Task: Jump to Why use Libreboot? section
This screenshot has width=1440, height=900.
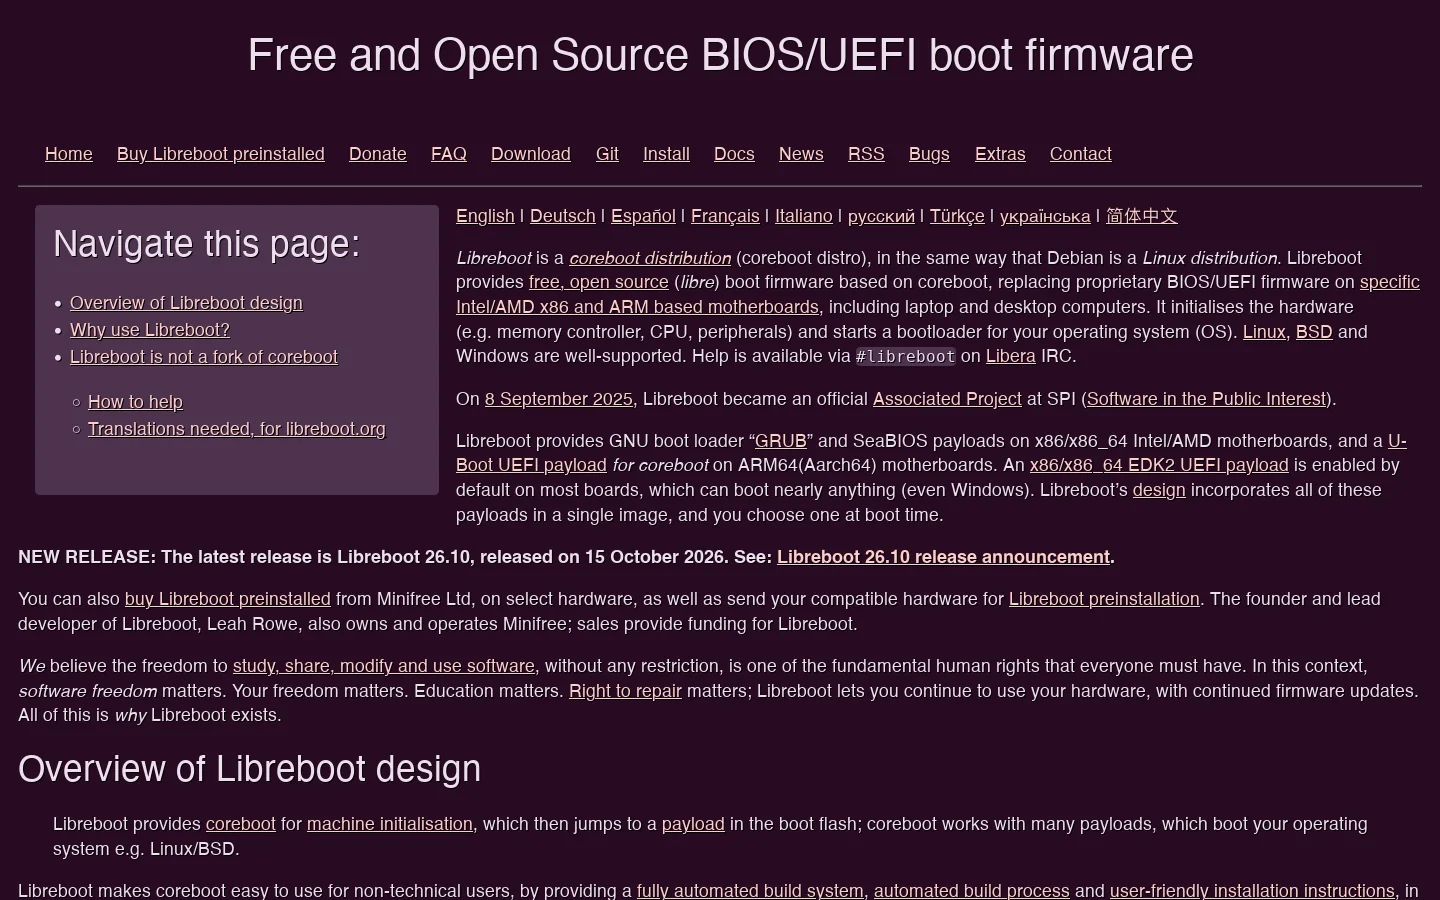Action: (150, 330)
